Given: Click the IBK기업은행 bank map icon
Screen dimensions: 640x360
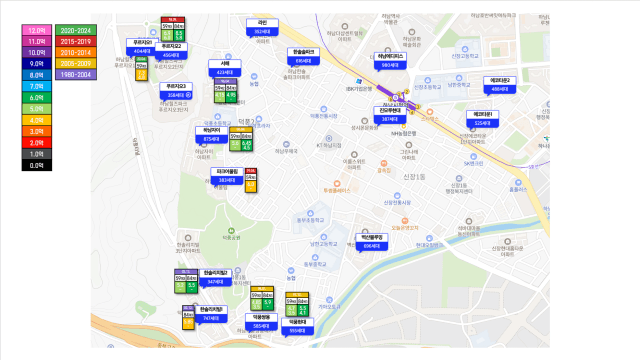Looking at the screenshot, I should click(x=359, y=82).
